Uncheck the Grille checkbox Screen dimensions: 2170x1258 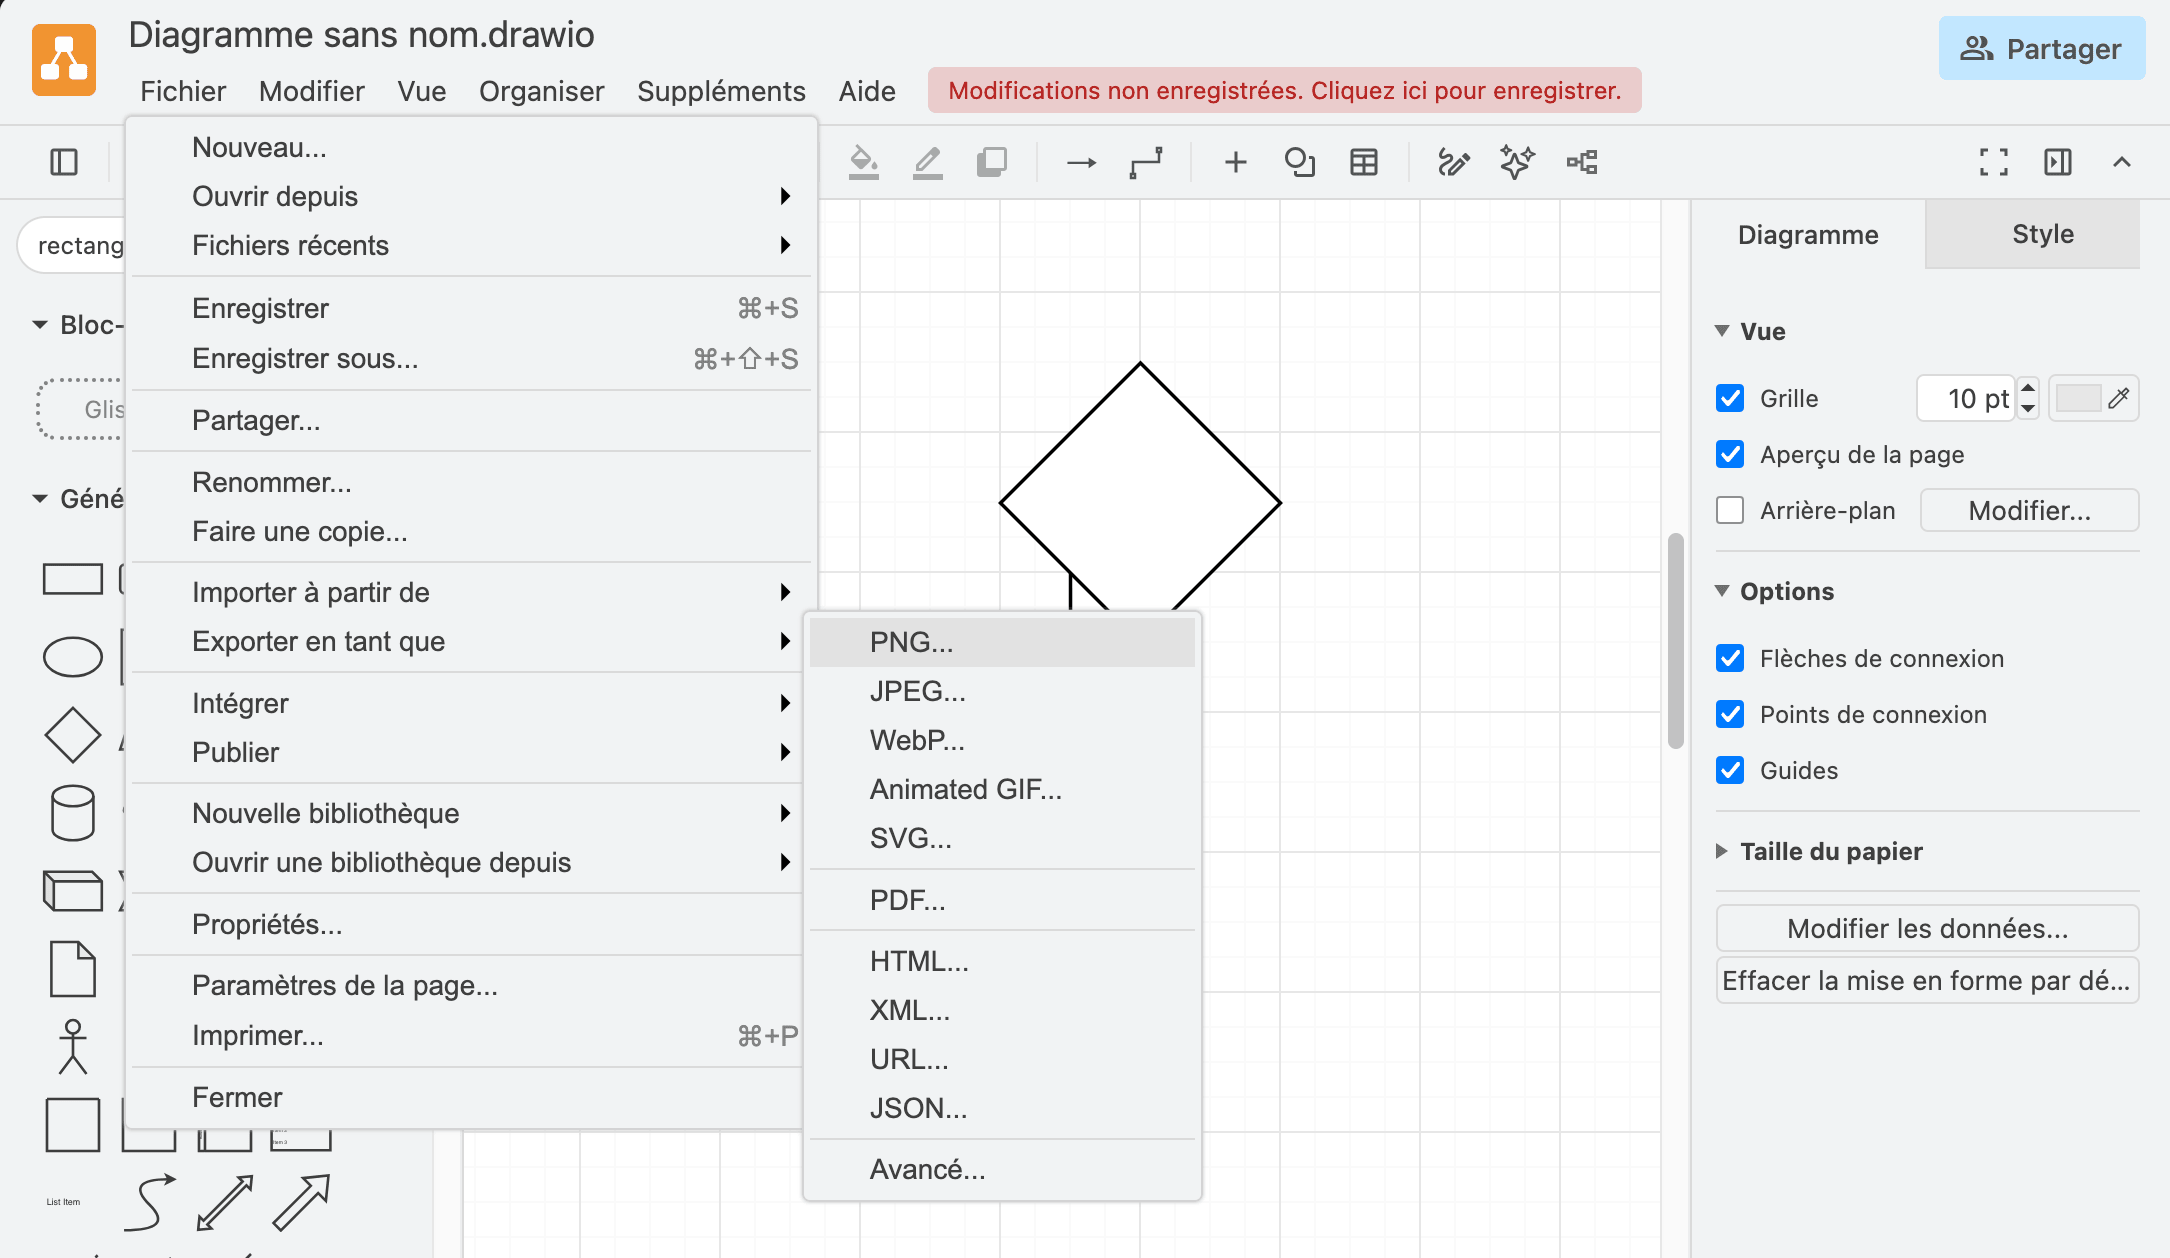1730,398
